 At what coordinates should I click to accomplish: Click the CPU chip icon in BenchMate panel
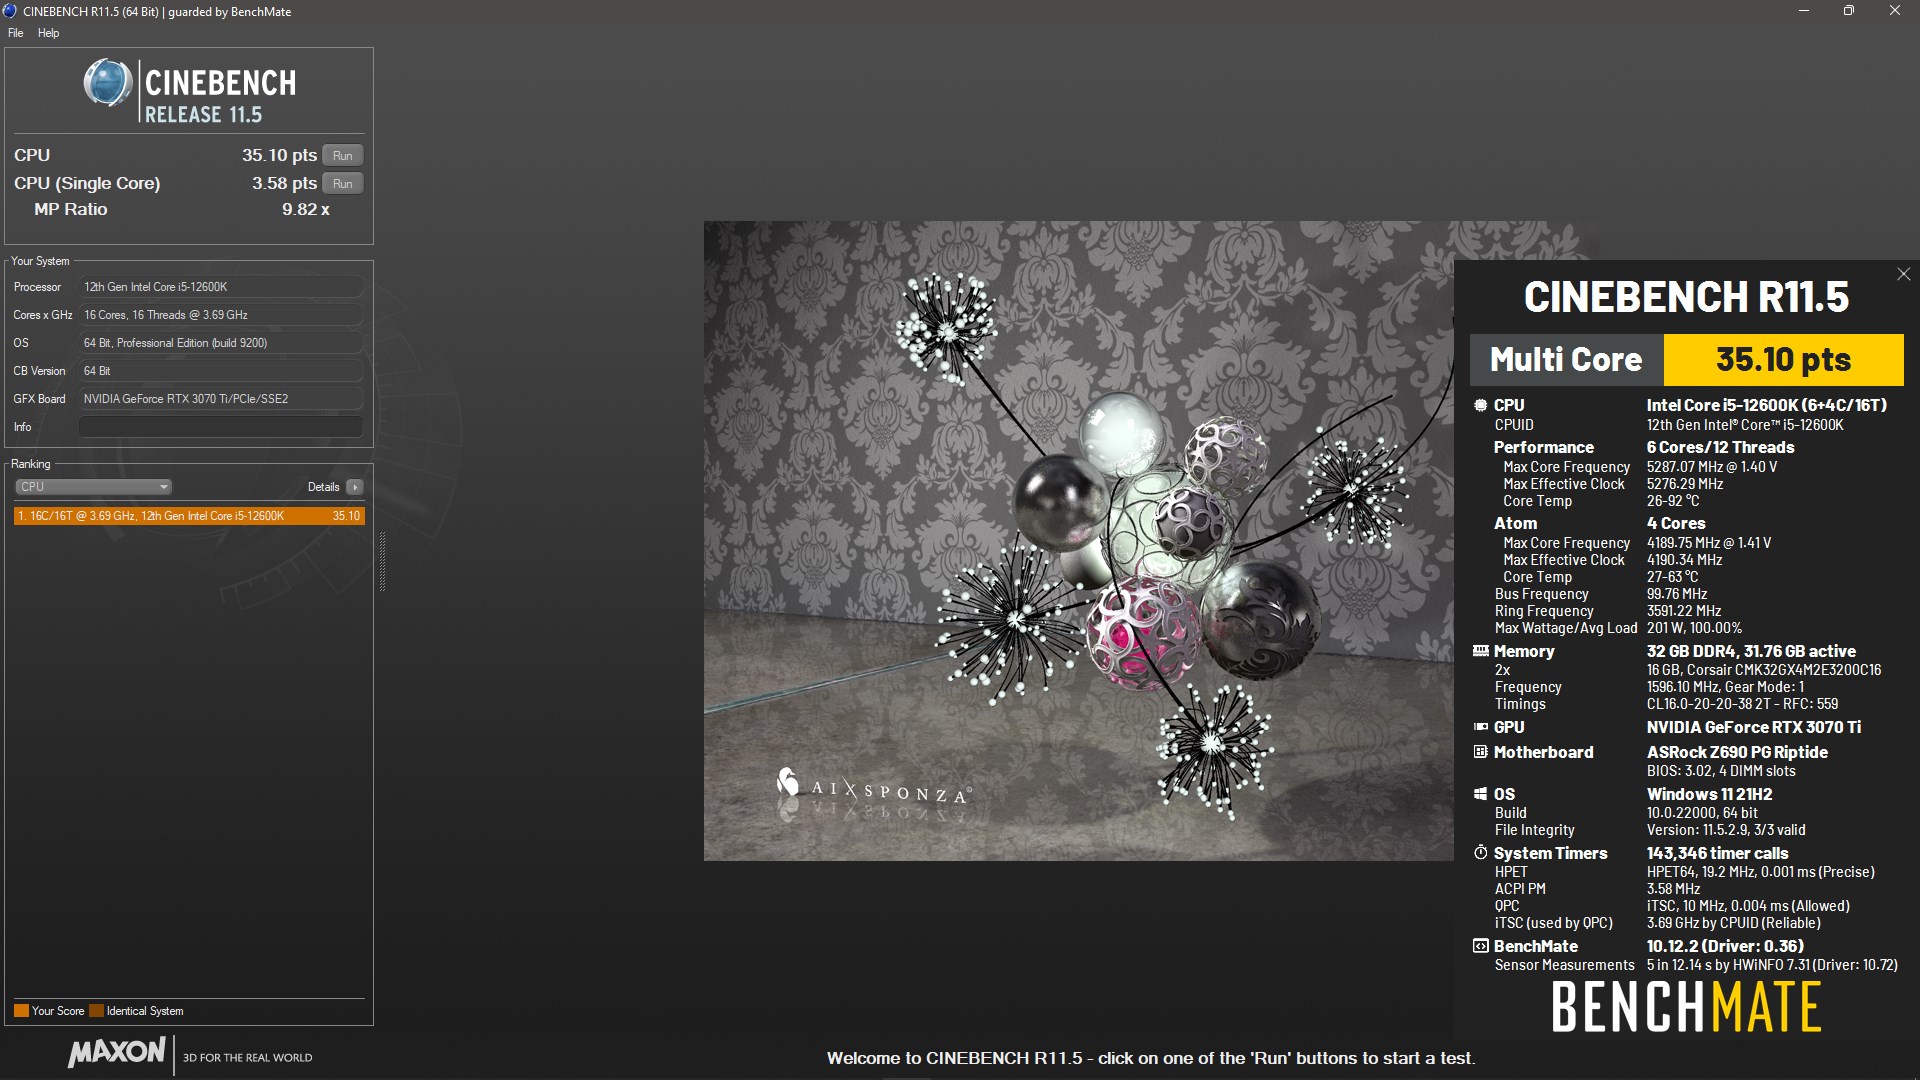tap(1480, 405)
